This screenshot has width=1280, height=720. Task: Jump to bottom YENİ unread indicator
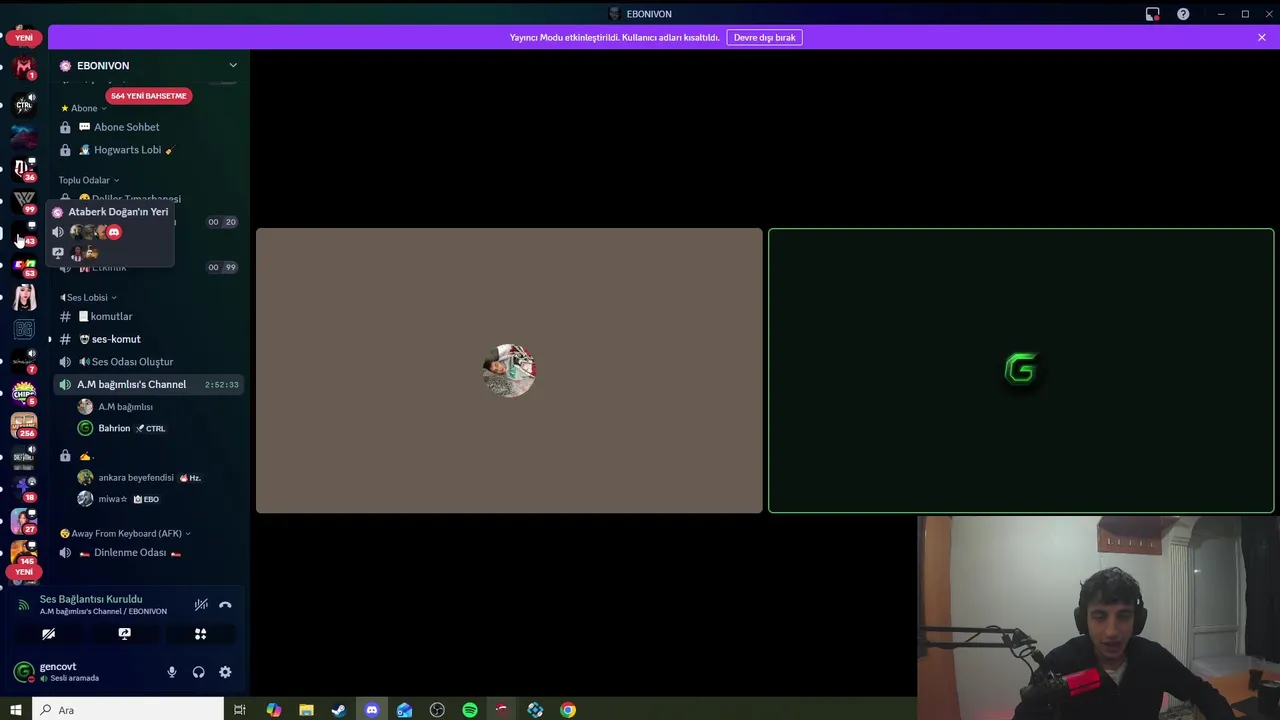point(24,572)
